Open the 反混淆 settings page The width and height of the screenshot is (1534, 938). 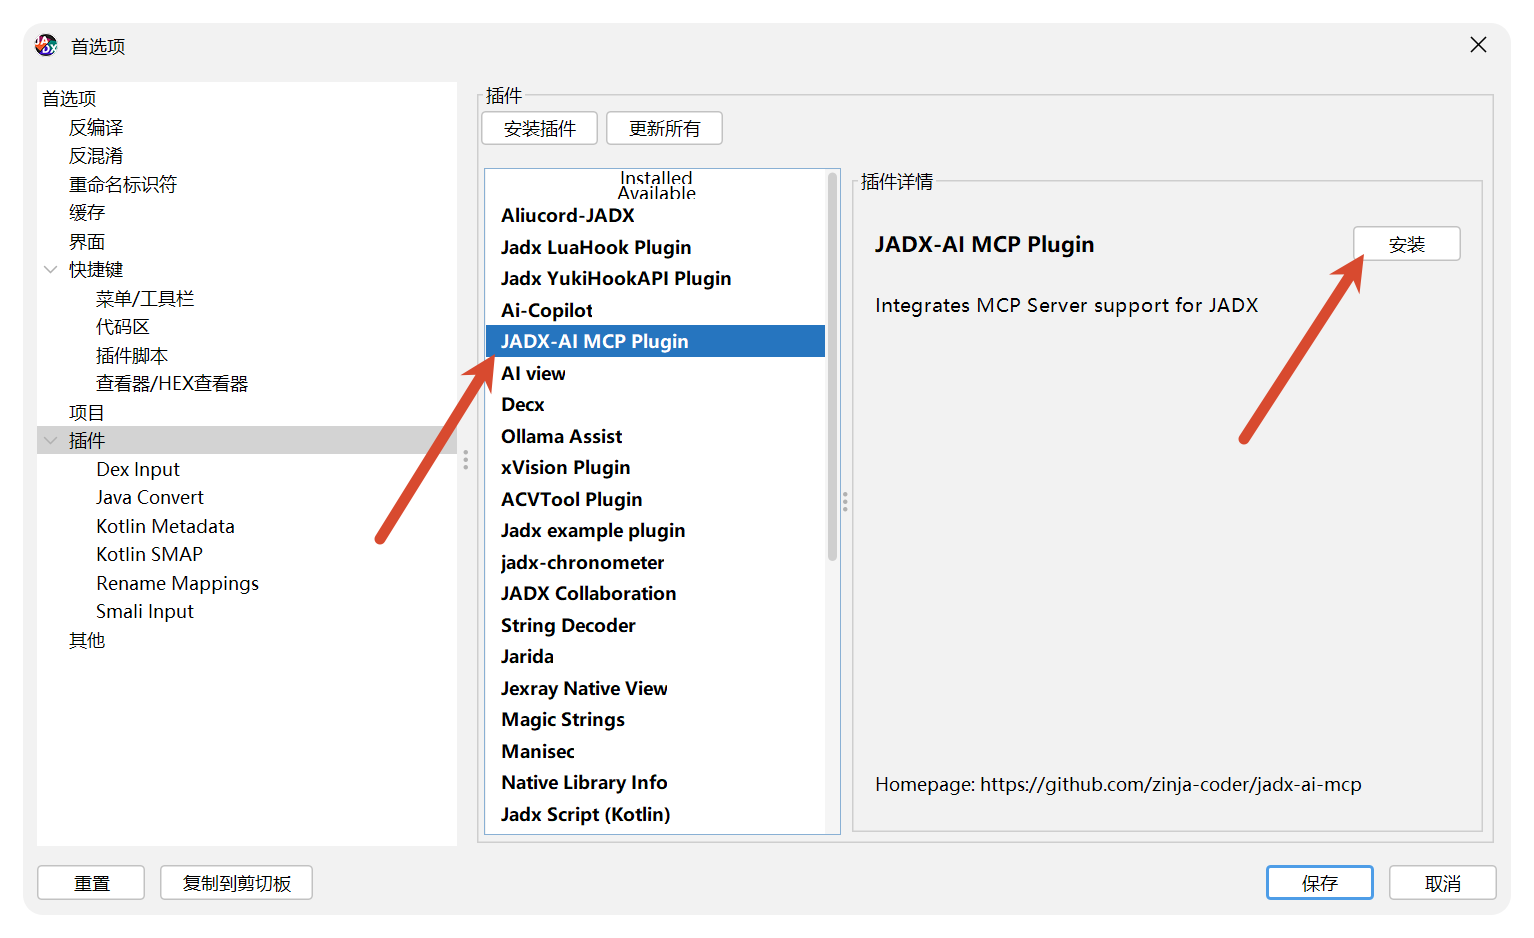[96, 156]
